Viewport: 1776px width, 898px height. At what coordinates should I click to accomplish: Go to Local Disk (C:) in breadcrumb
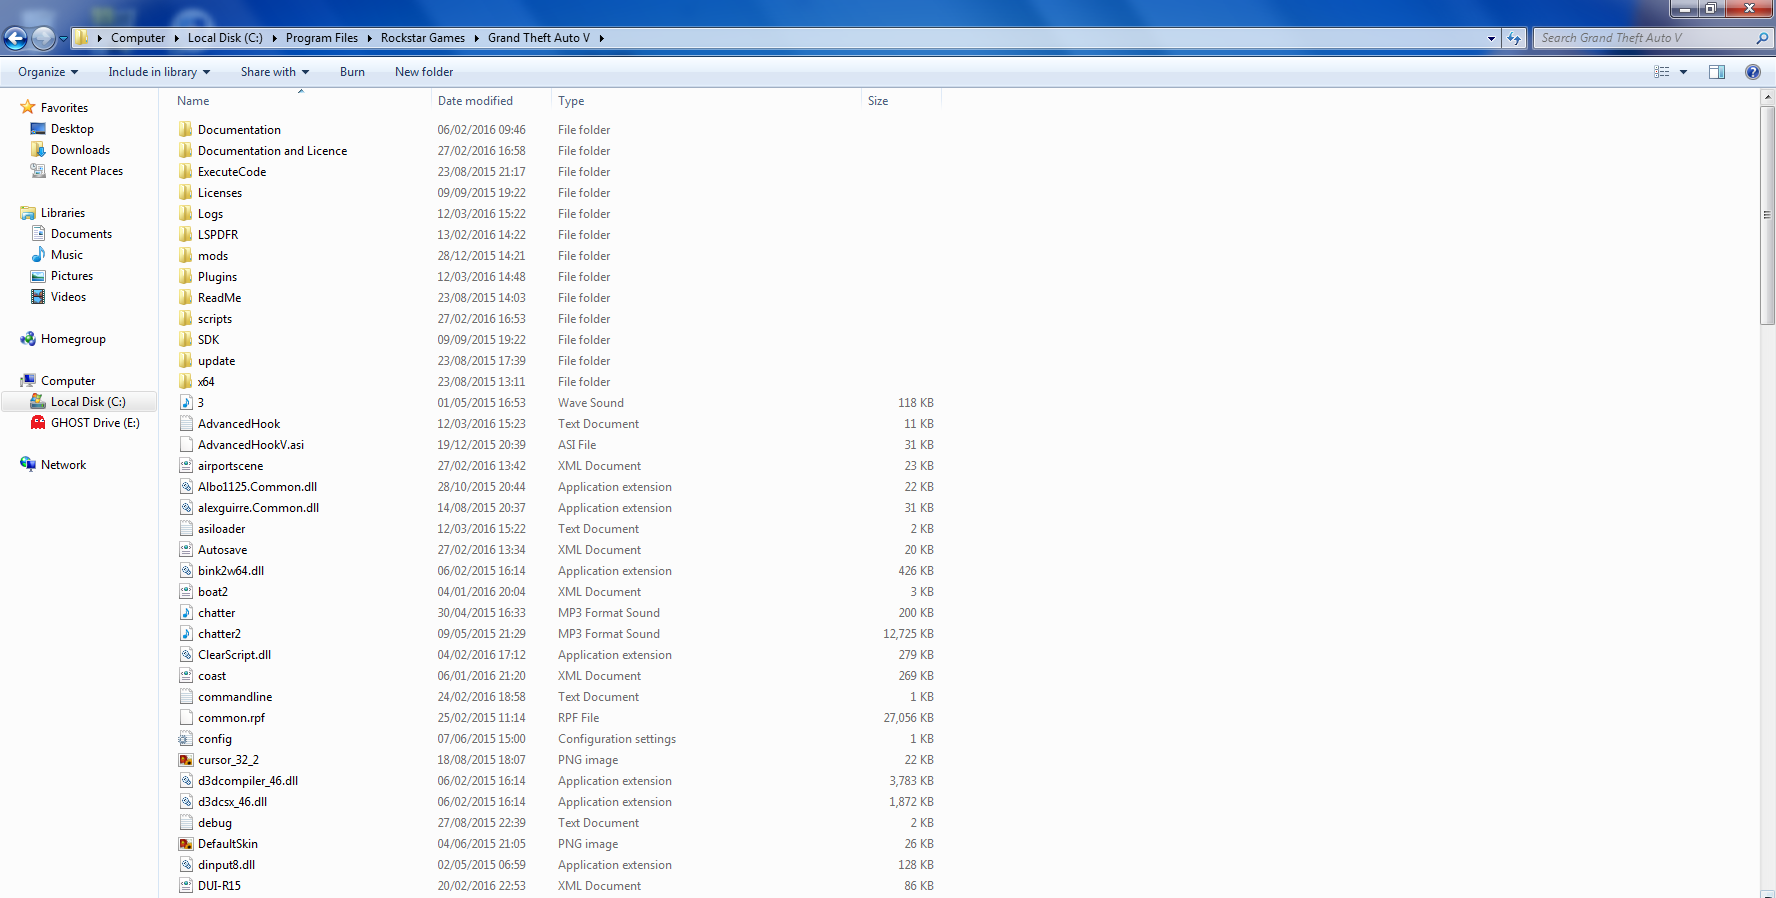tap(225, 38)
